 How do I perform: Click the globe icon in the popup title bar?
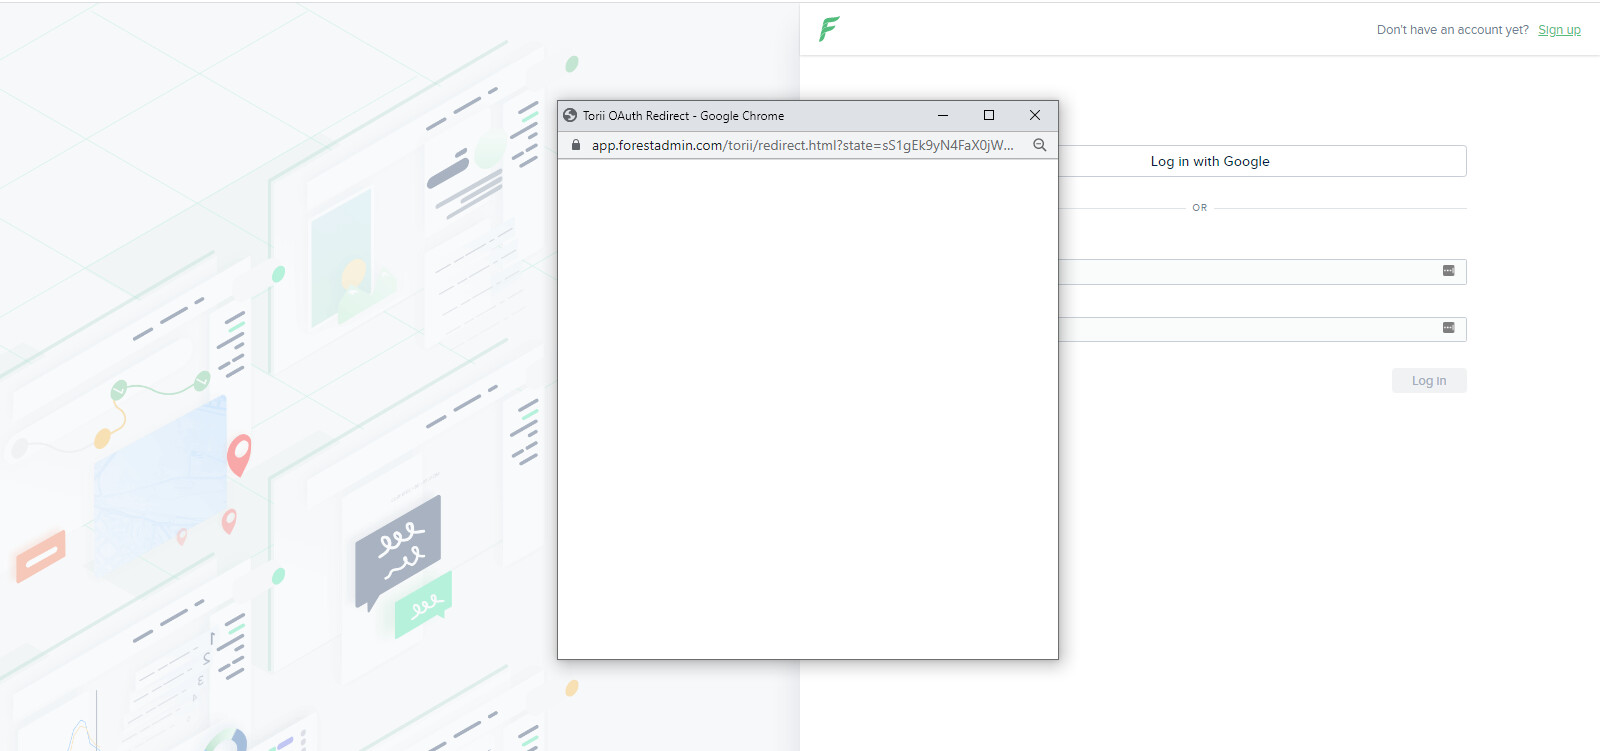(570, 115)
